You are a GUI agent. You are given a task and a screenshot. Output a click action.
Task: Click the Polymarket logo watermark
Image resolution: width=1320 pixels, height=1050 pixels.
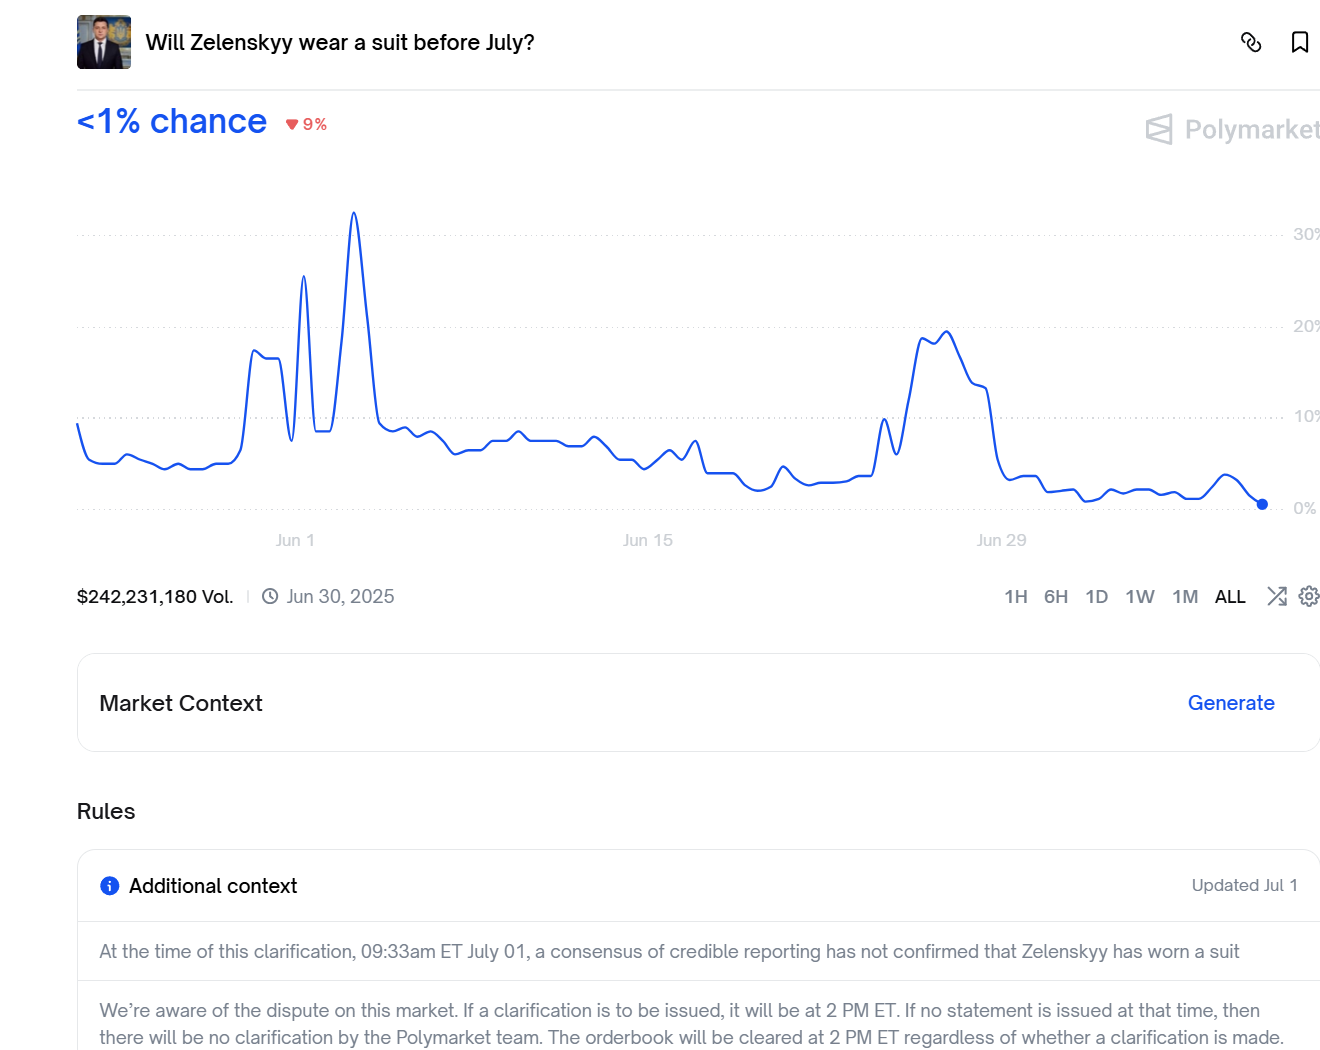tap(1232, 129)
